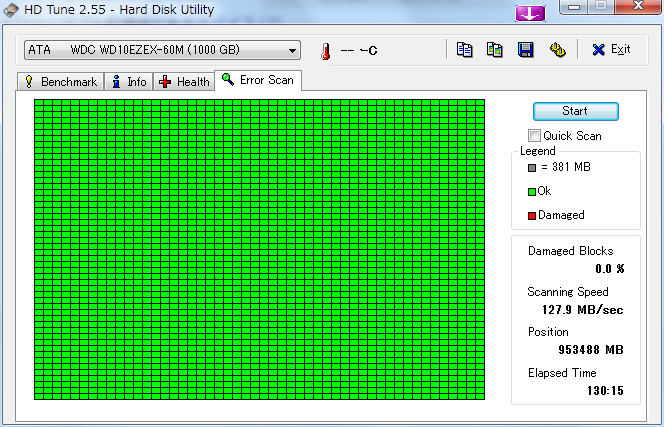The width and height of the screenshot is (664, 427).
Task: Enable the Quick Scan checkbox
Action: click(x=534, y=136)
